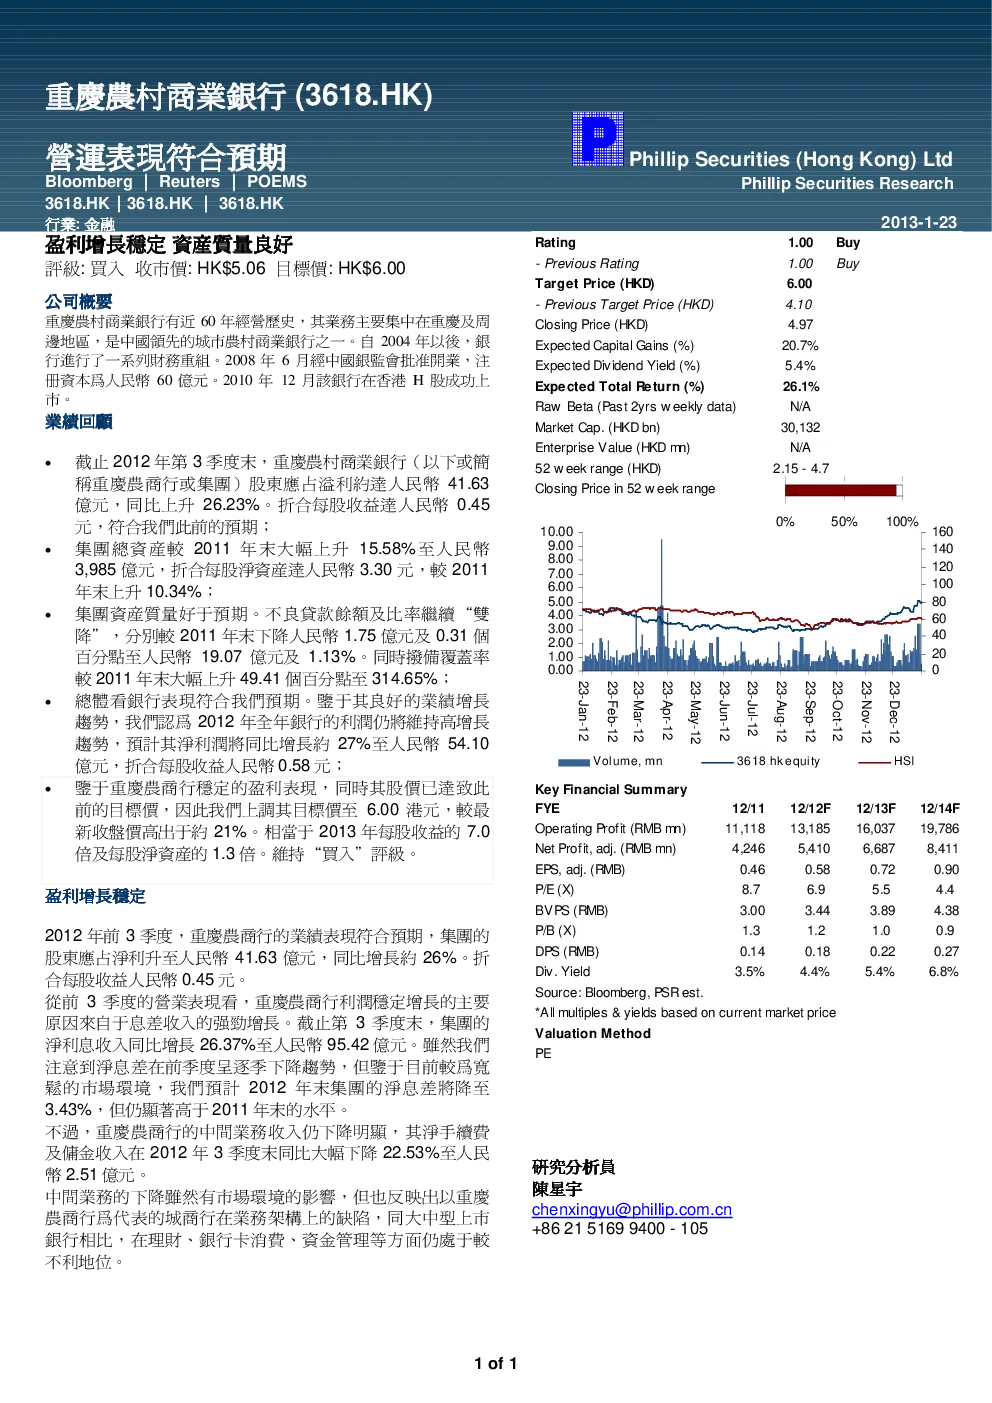Click the Phillip Securities blue P logo

click(598, 139)
